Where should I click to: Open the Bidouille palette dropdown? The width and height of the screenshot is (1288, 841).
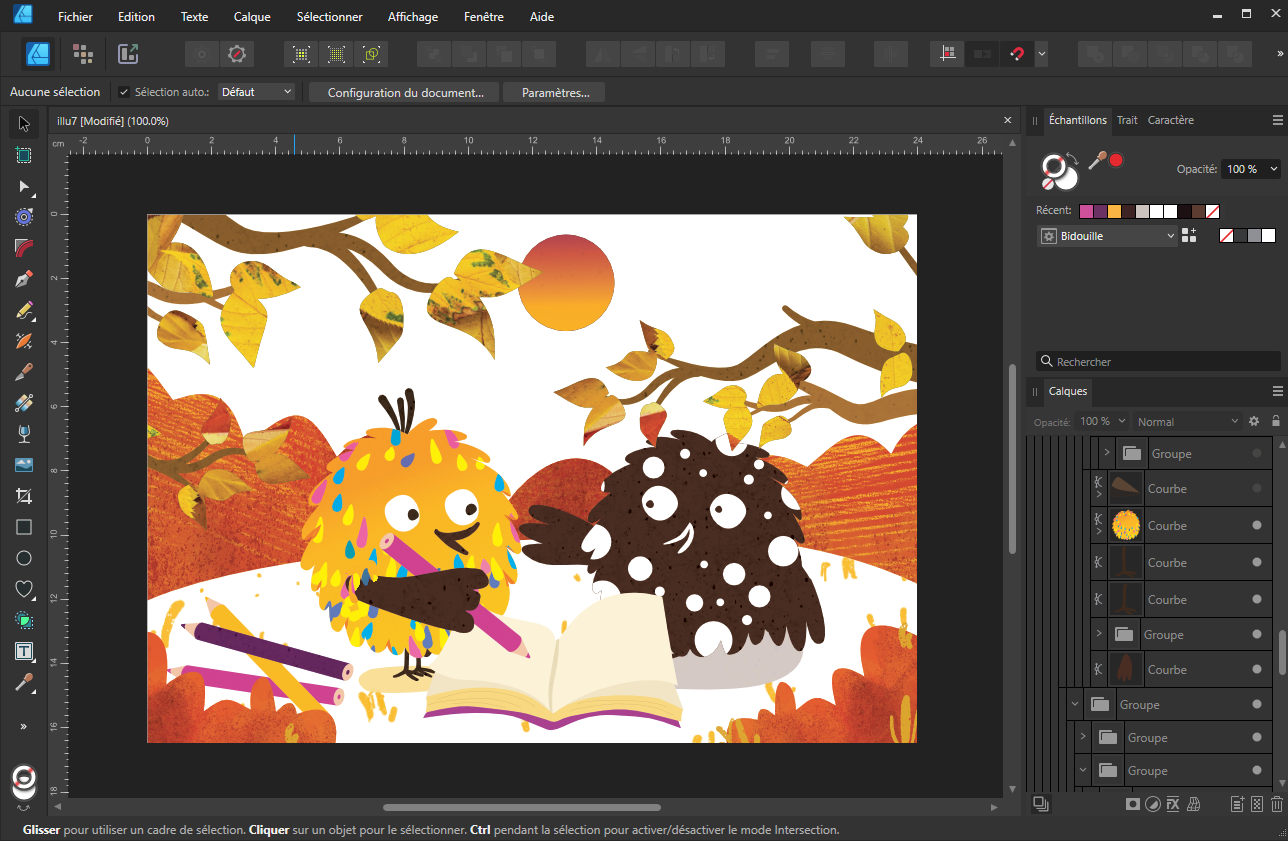pyautogui.click(x=1107, y=236)
